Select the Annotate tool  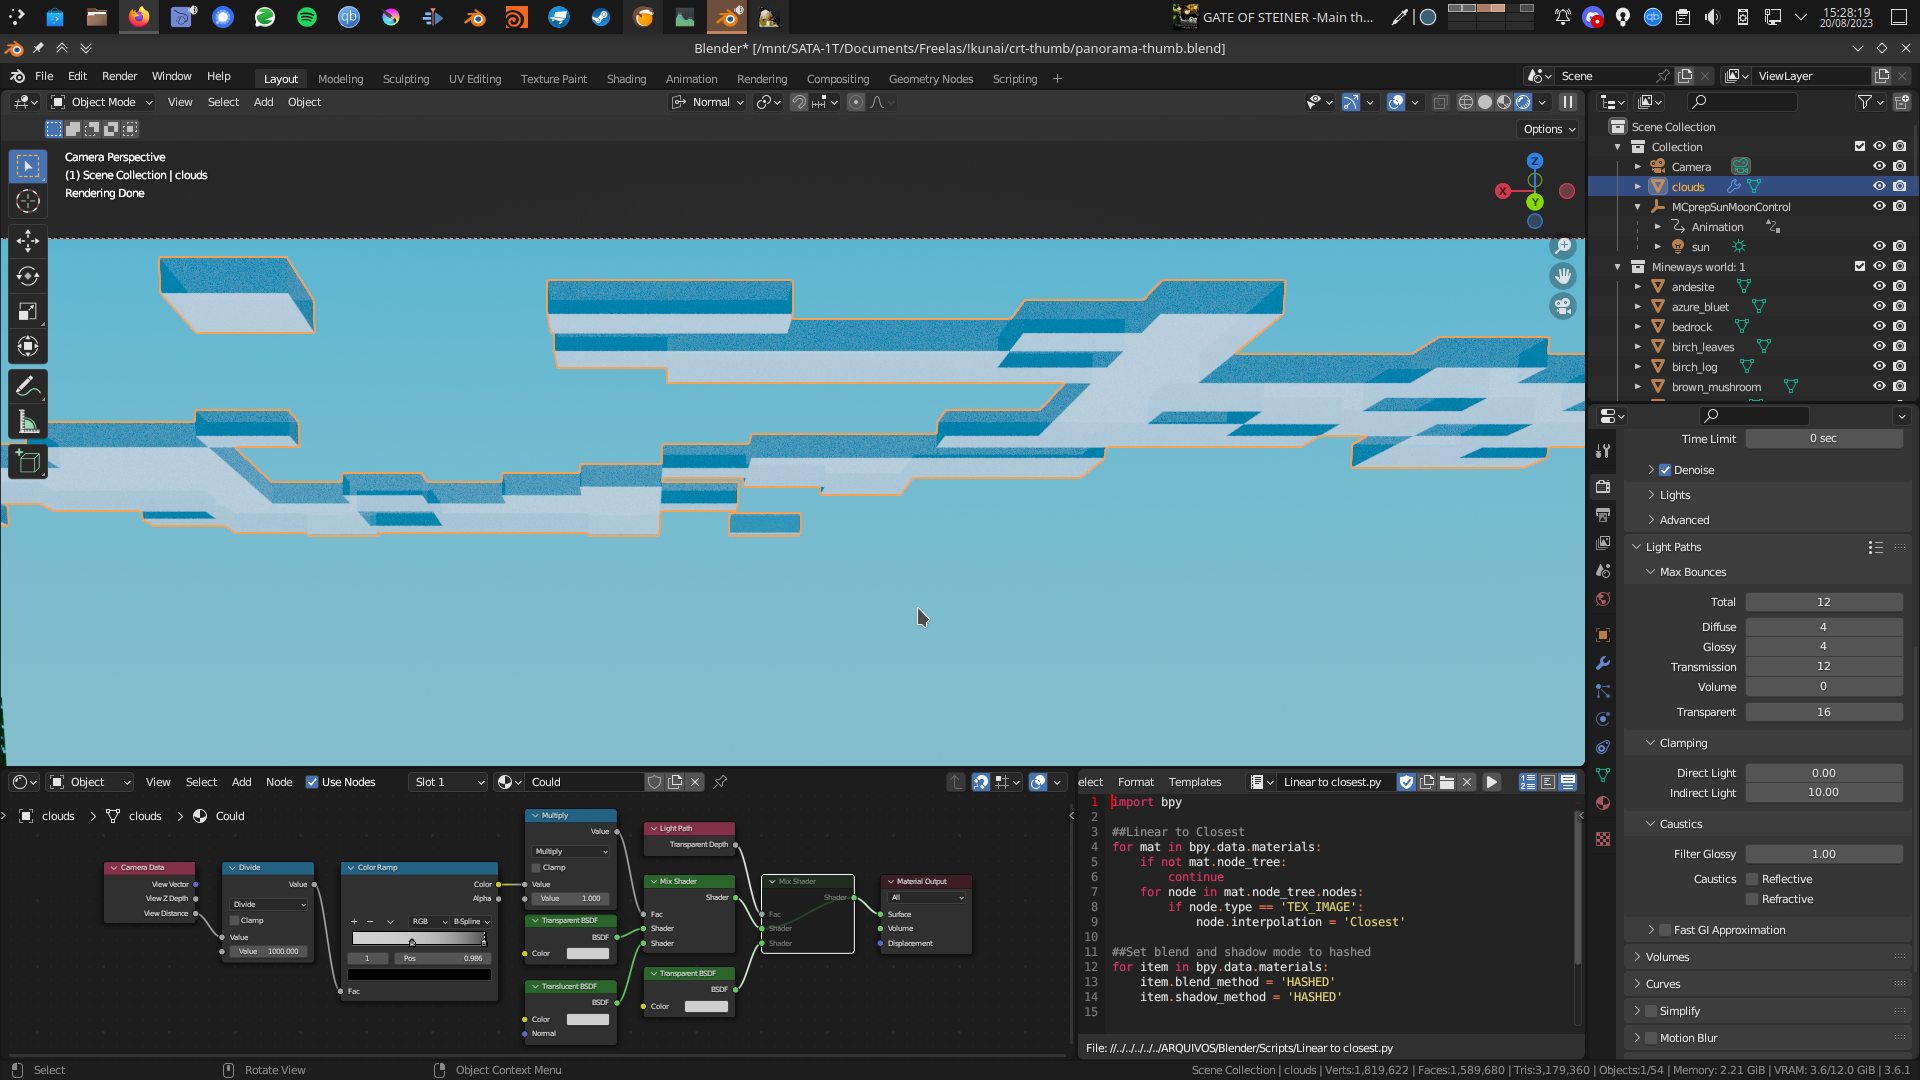pos(28,385)
